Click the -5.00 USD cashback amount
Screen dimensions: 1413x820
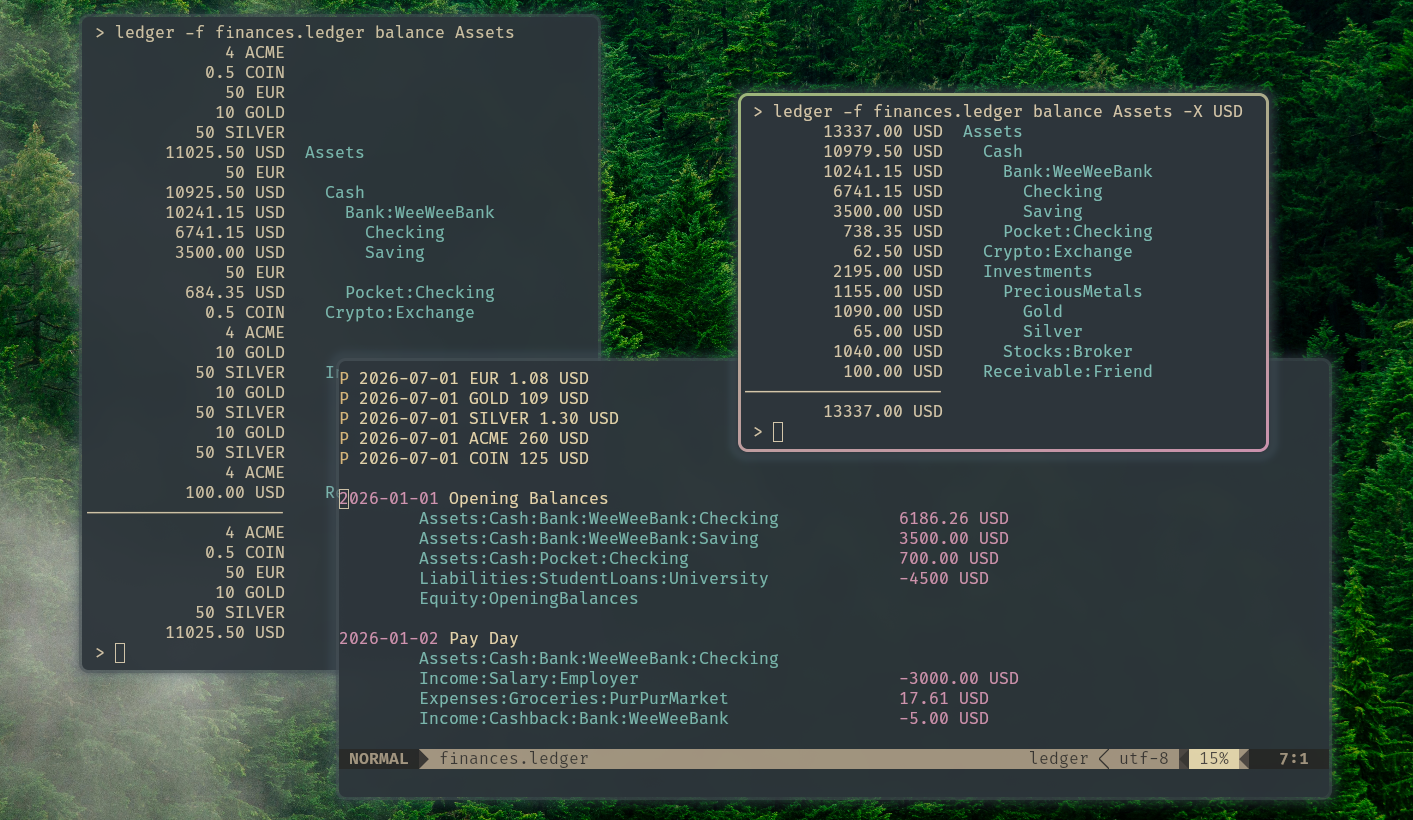(x=944, y=718)
